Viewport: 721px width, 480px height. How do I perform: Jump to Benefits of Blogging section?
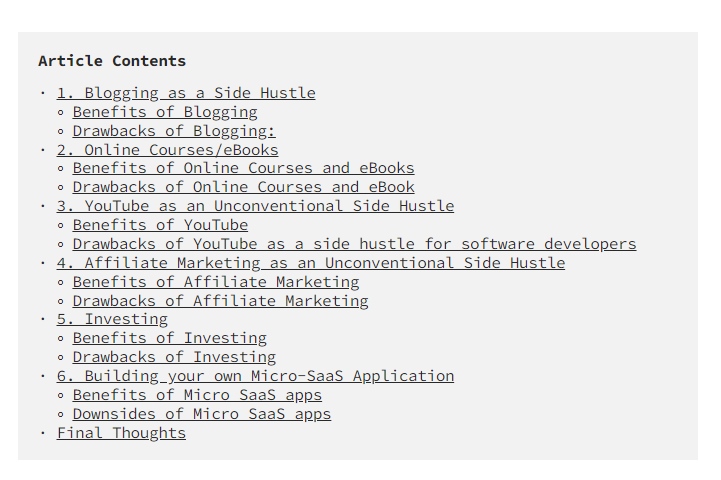pos(165,112)
